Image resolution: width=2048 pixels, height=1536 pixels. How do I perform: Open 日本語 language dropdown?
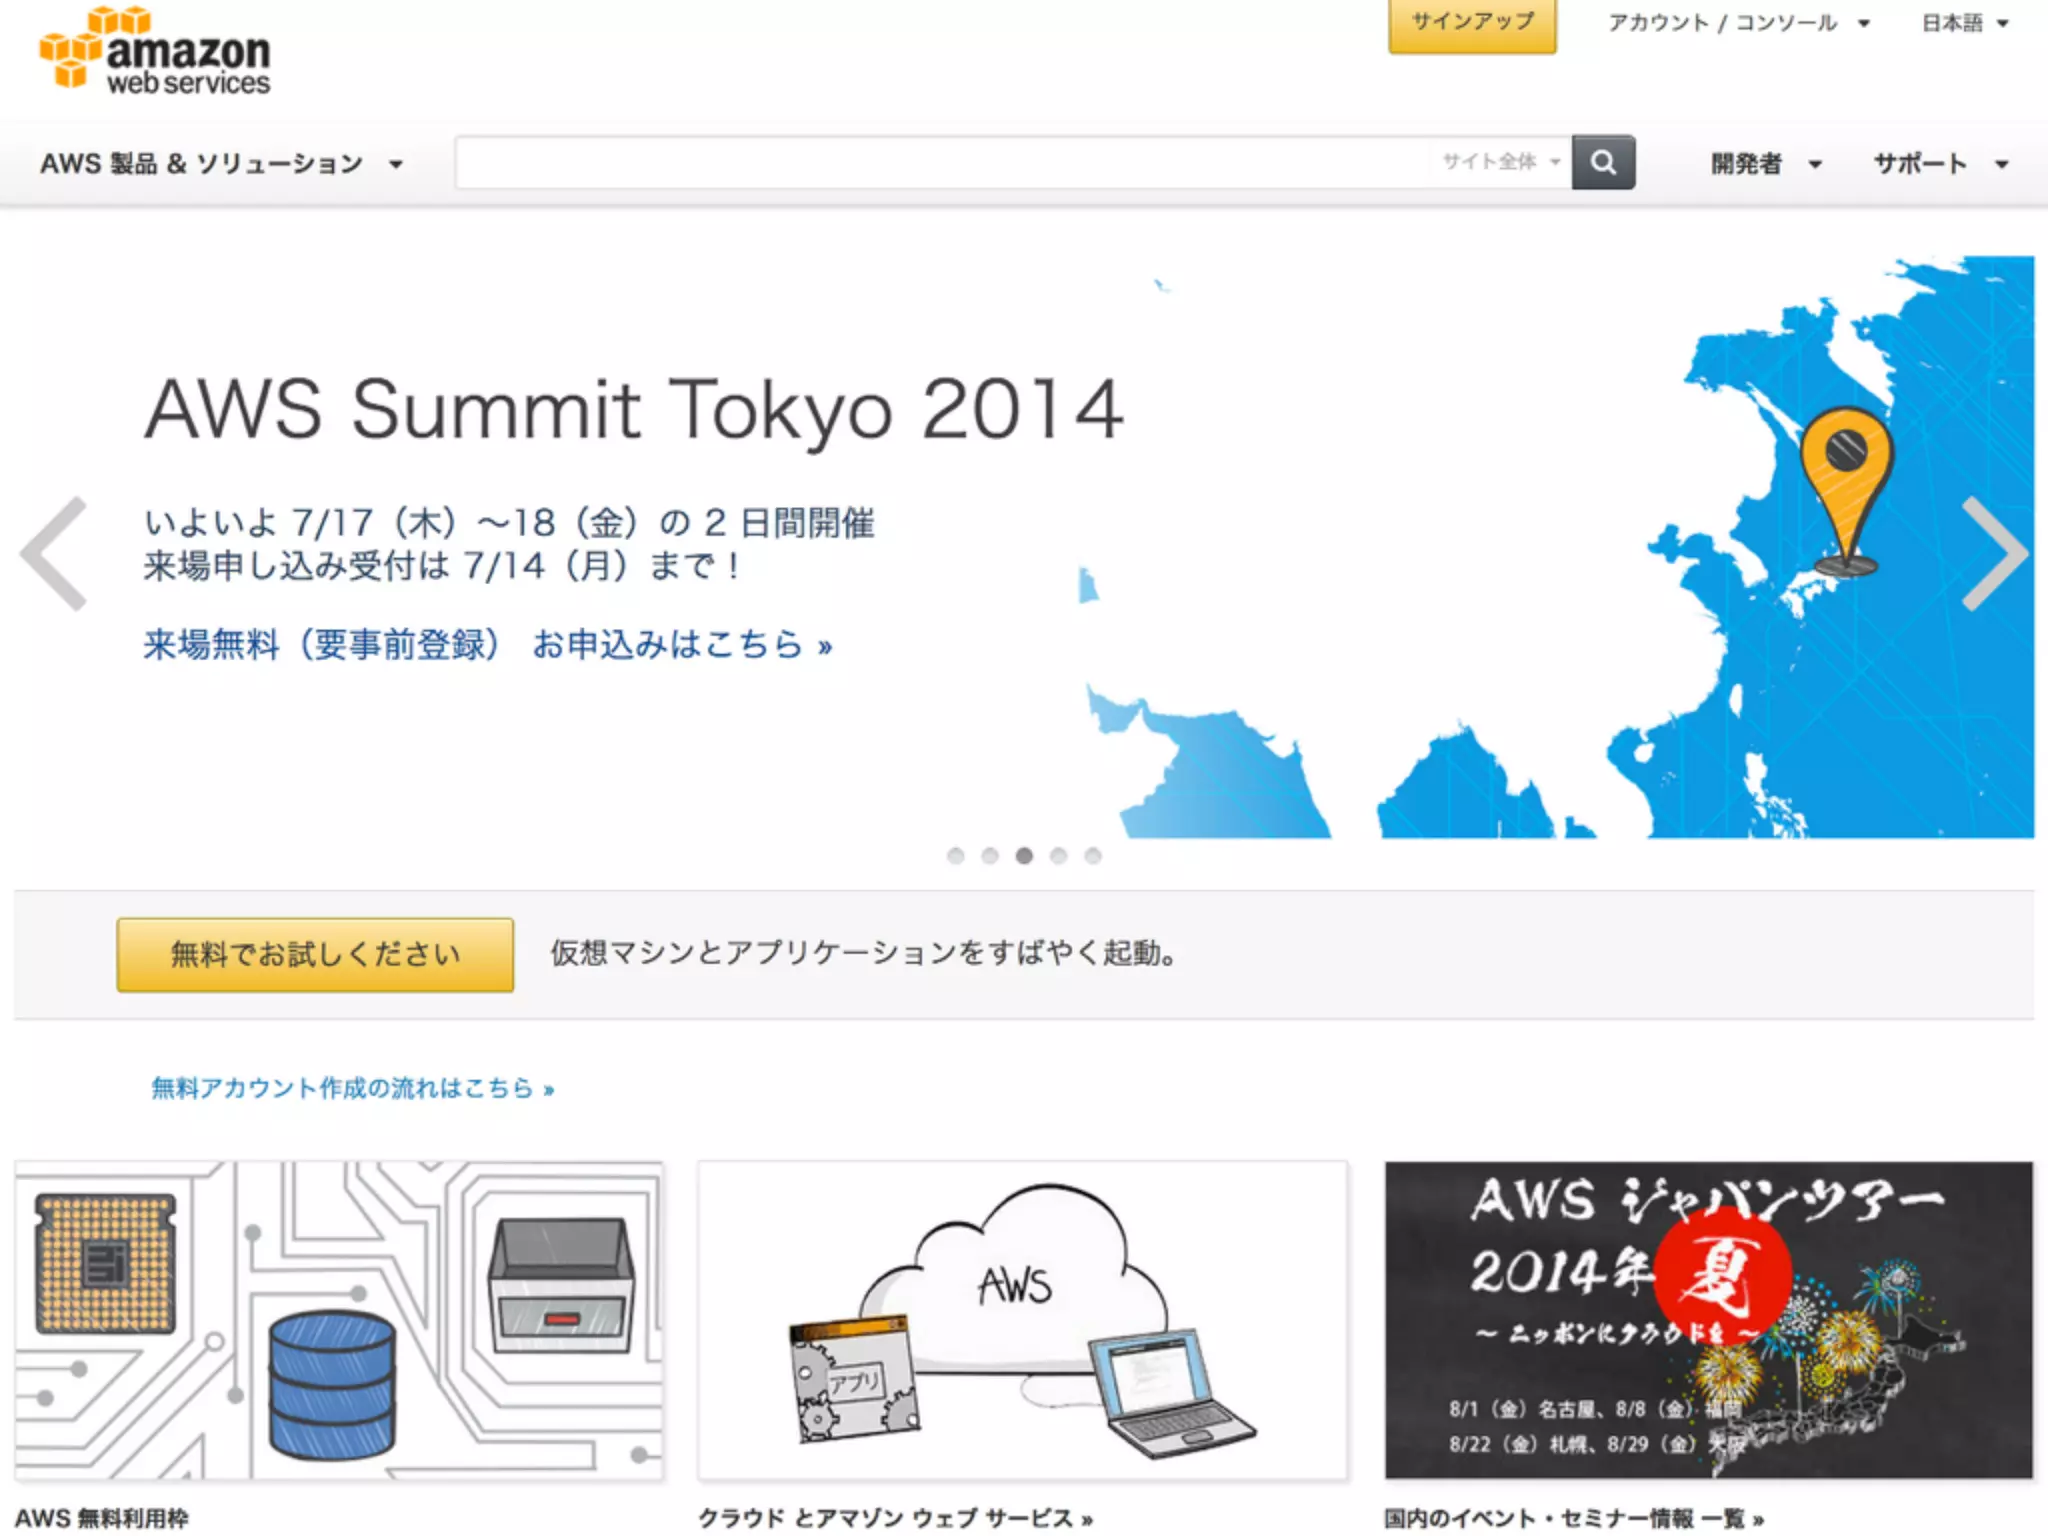pyautogui.click(x=1965, y=23)
